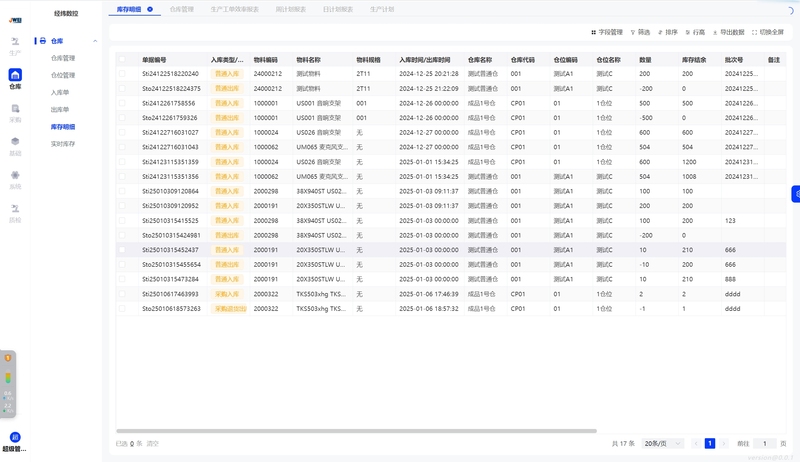Check the row Sti24122518220240
This screenshot has width=800, height=462.
click(x=122, y=73)
